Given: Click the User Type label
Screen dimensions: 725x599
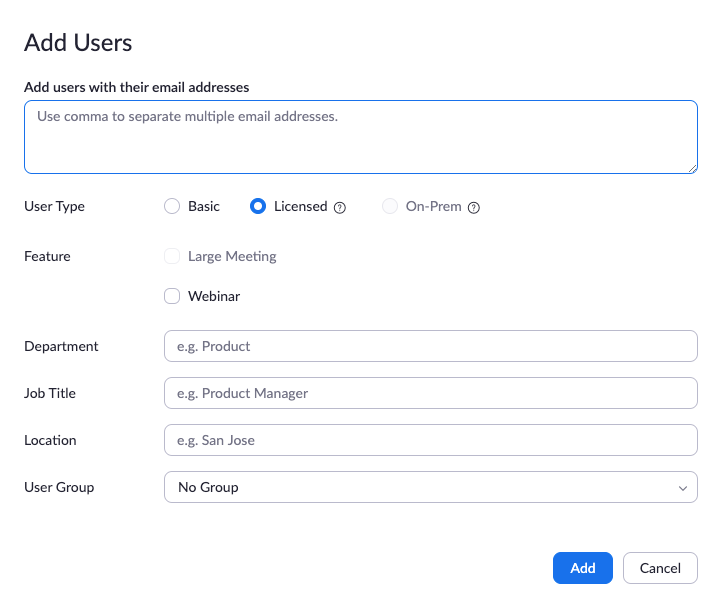Looking at the screenshot, I should pyautogui.click(x=54, y=206).
